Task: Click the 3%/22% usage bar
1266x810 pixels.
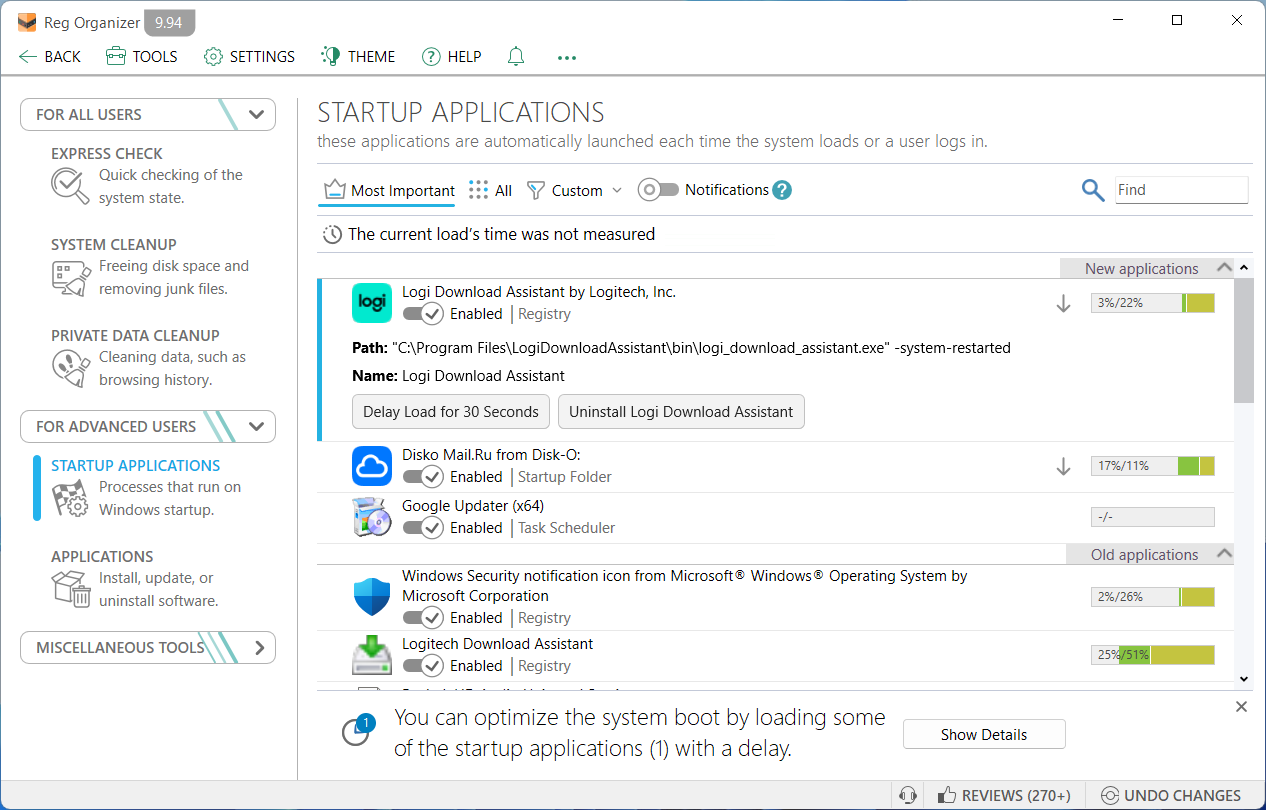Action: click(x=1153, y=303)
